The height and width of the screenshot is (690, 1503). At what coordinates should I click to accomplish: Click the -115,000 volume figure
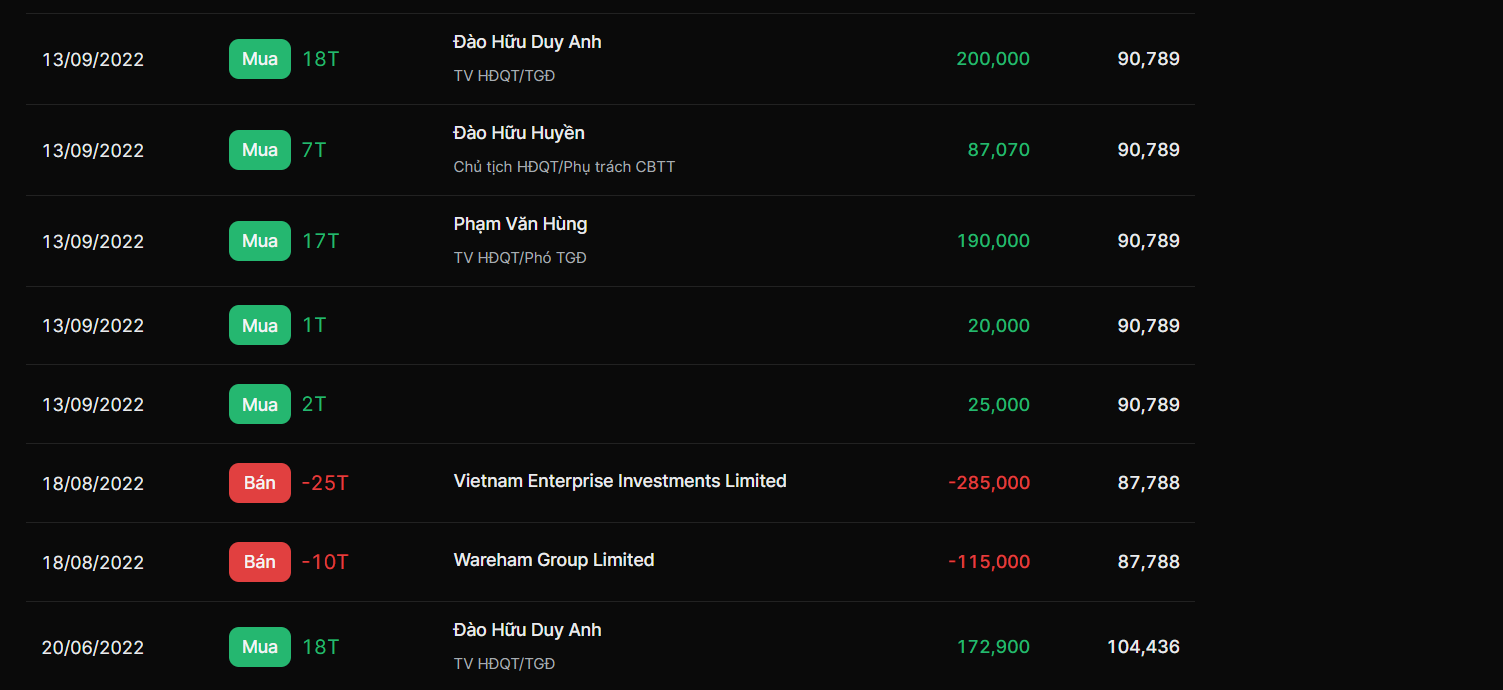(989, 562)
